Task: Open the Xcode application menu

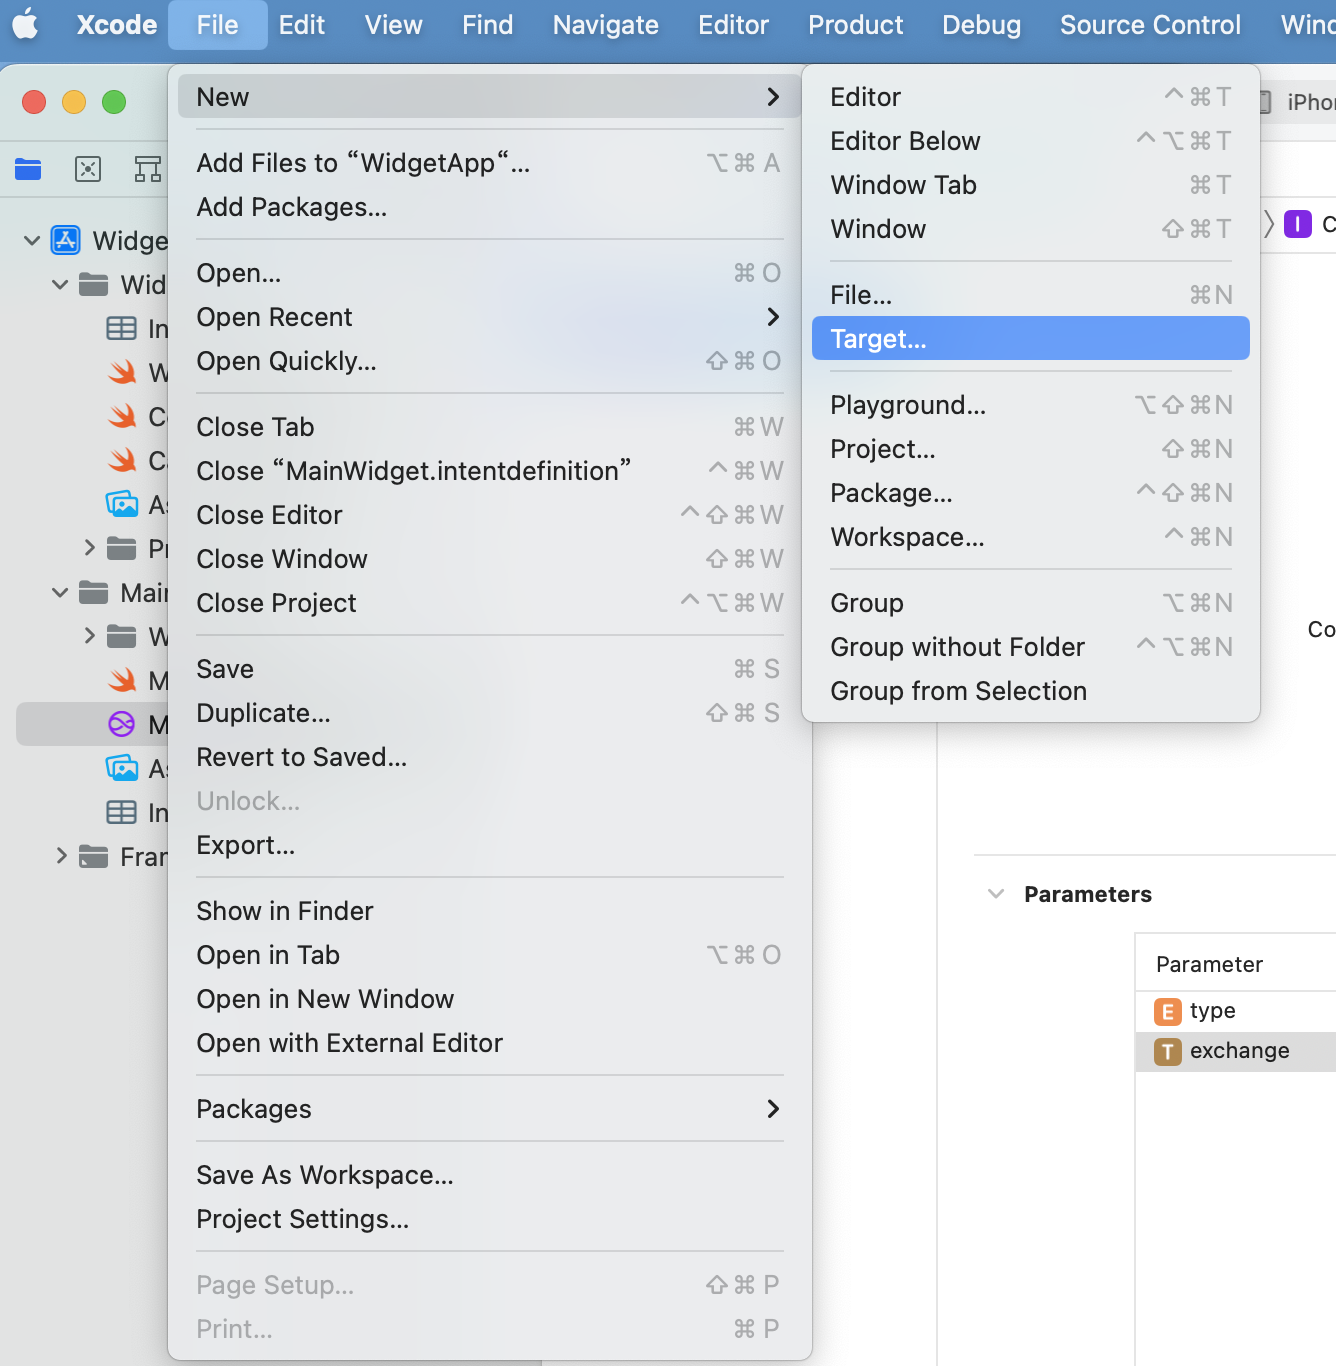Action: point(117,24)
